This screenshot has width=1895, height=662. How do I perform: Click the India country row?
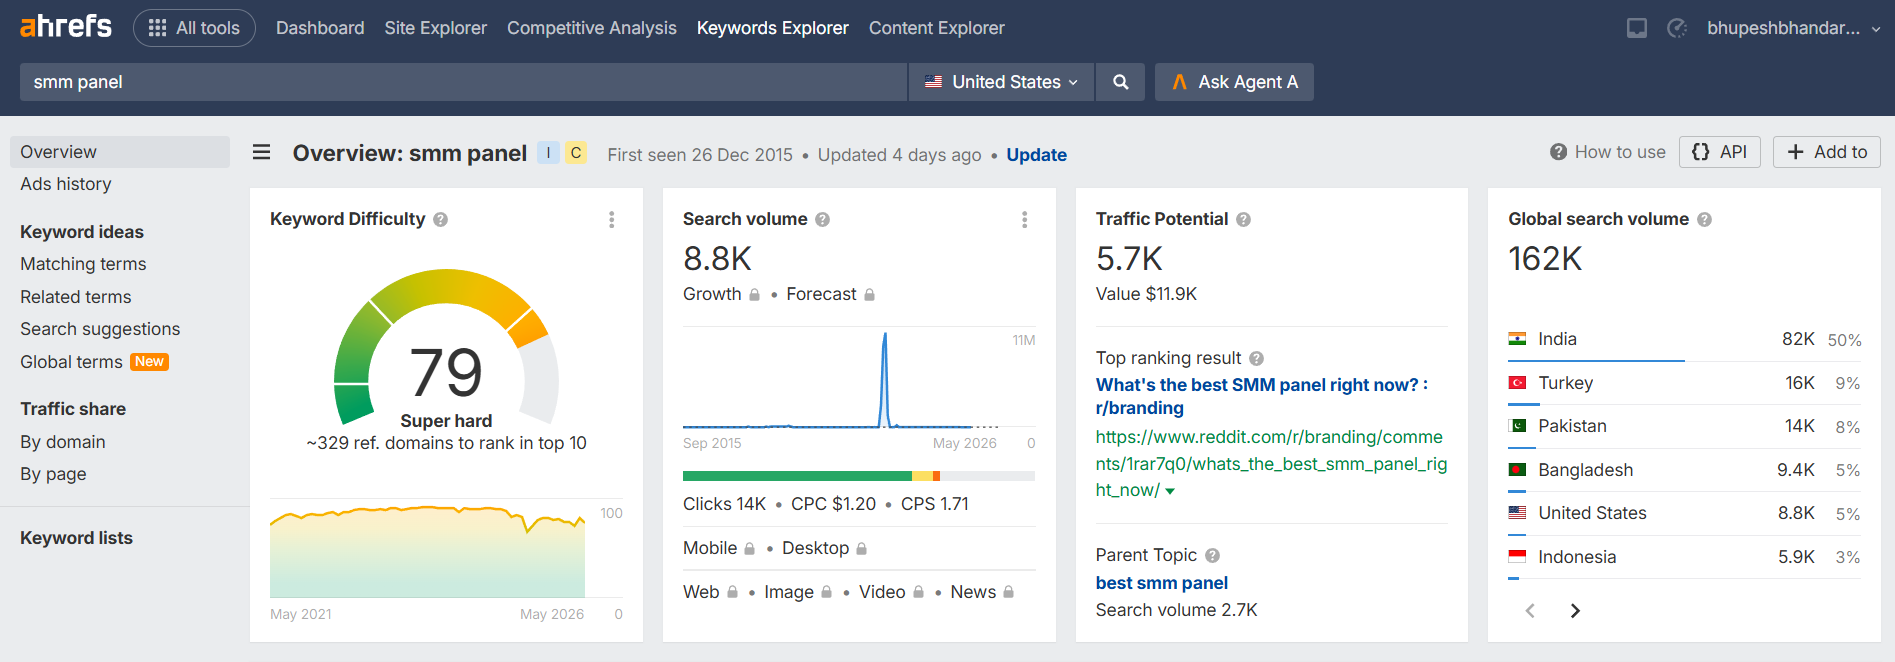click(x=1684, y=339)
